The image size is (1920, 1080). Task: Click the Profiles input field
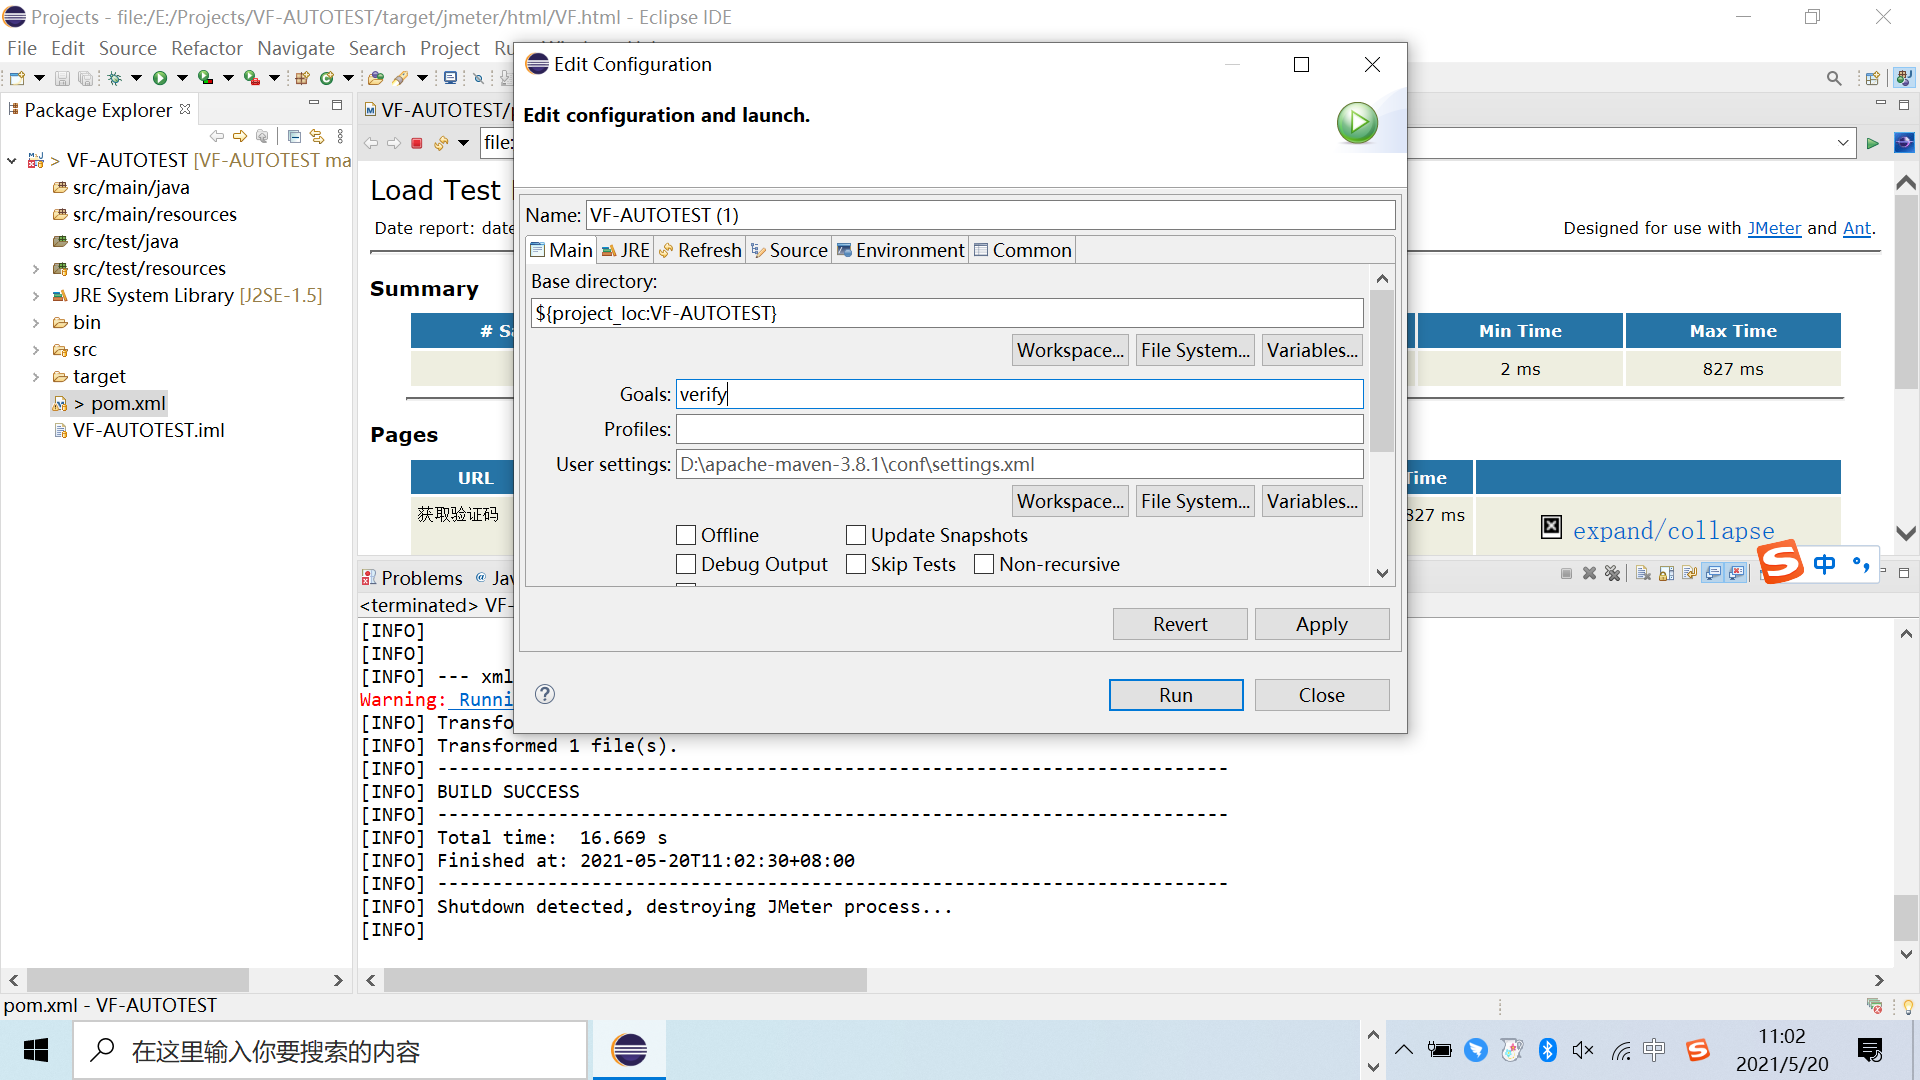pos(1018,429)
